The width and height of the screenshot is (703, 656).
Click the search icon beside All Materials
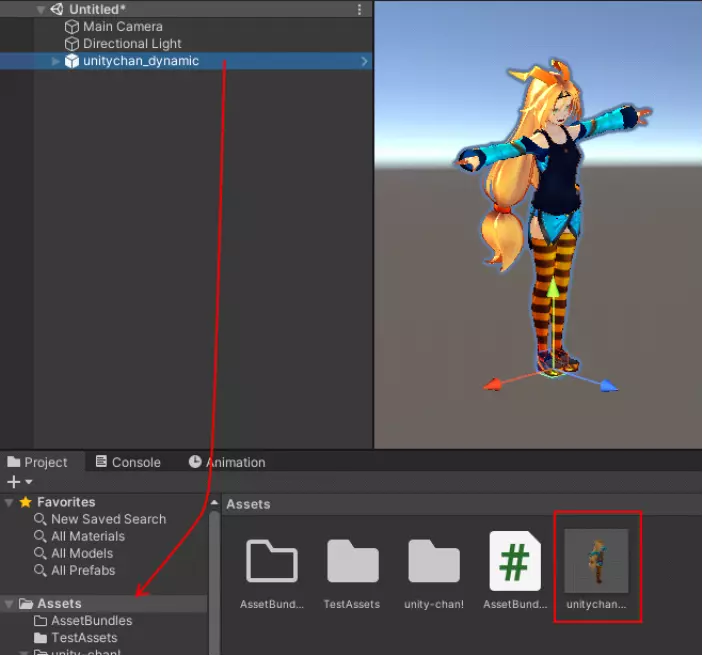[40, 536]
